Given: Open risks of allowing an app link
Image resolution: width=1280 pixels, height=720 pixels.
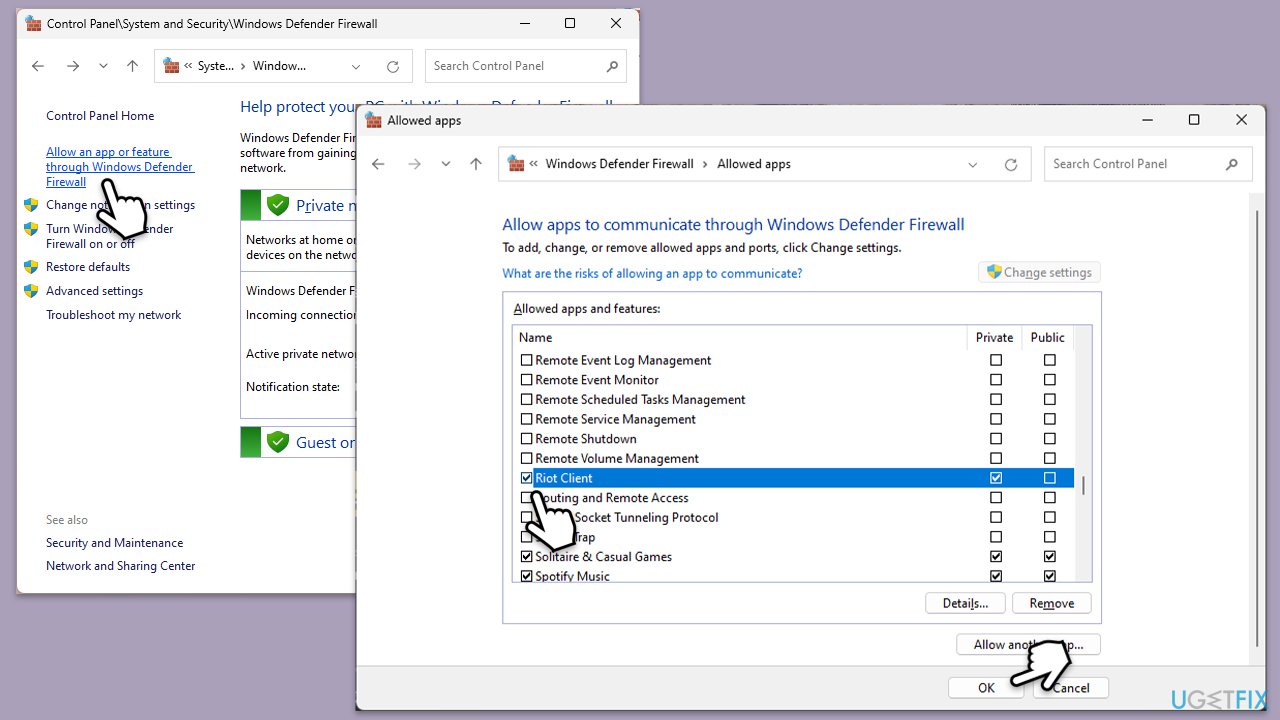Looking at the screenshot, I should click(652, 273).
